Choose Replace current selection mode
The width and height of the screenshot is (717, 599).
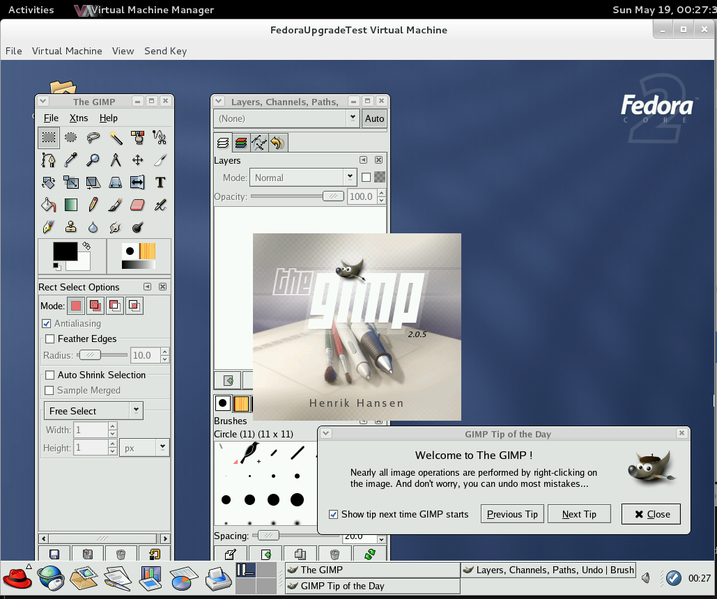[x=76, y=305]
